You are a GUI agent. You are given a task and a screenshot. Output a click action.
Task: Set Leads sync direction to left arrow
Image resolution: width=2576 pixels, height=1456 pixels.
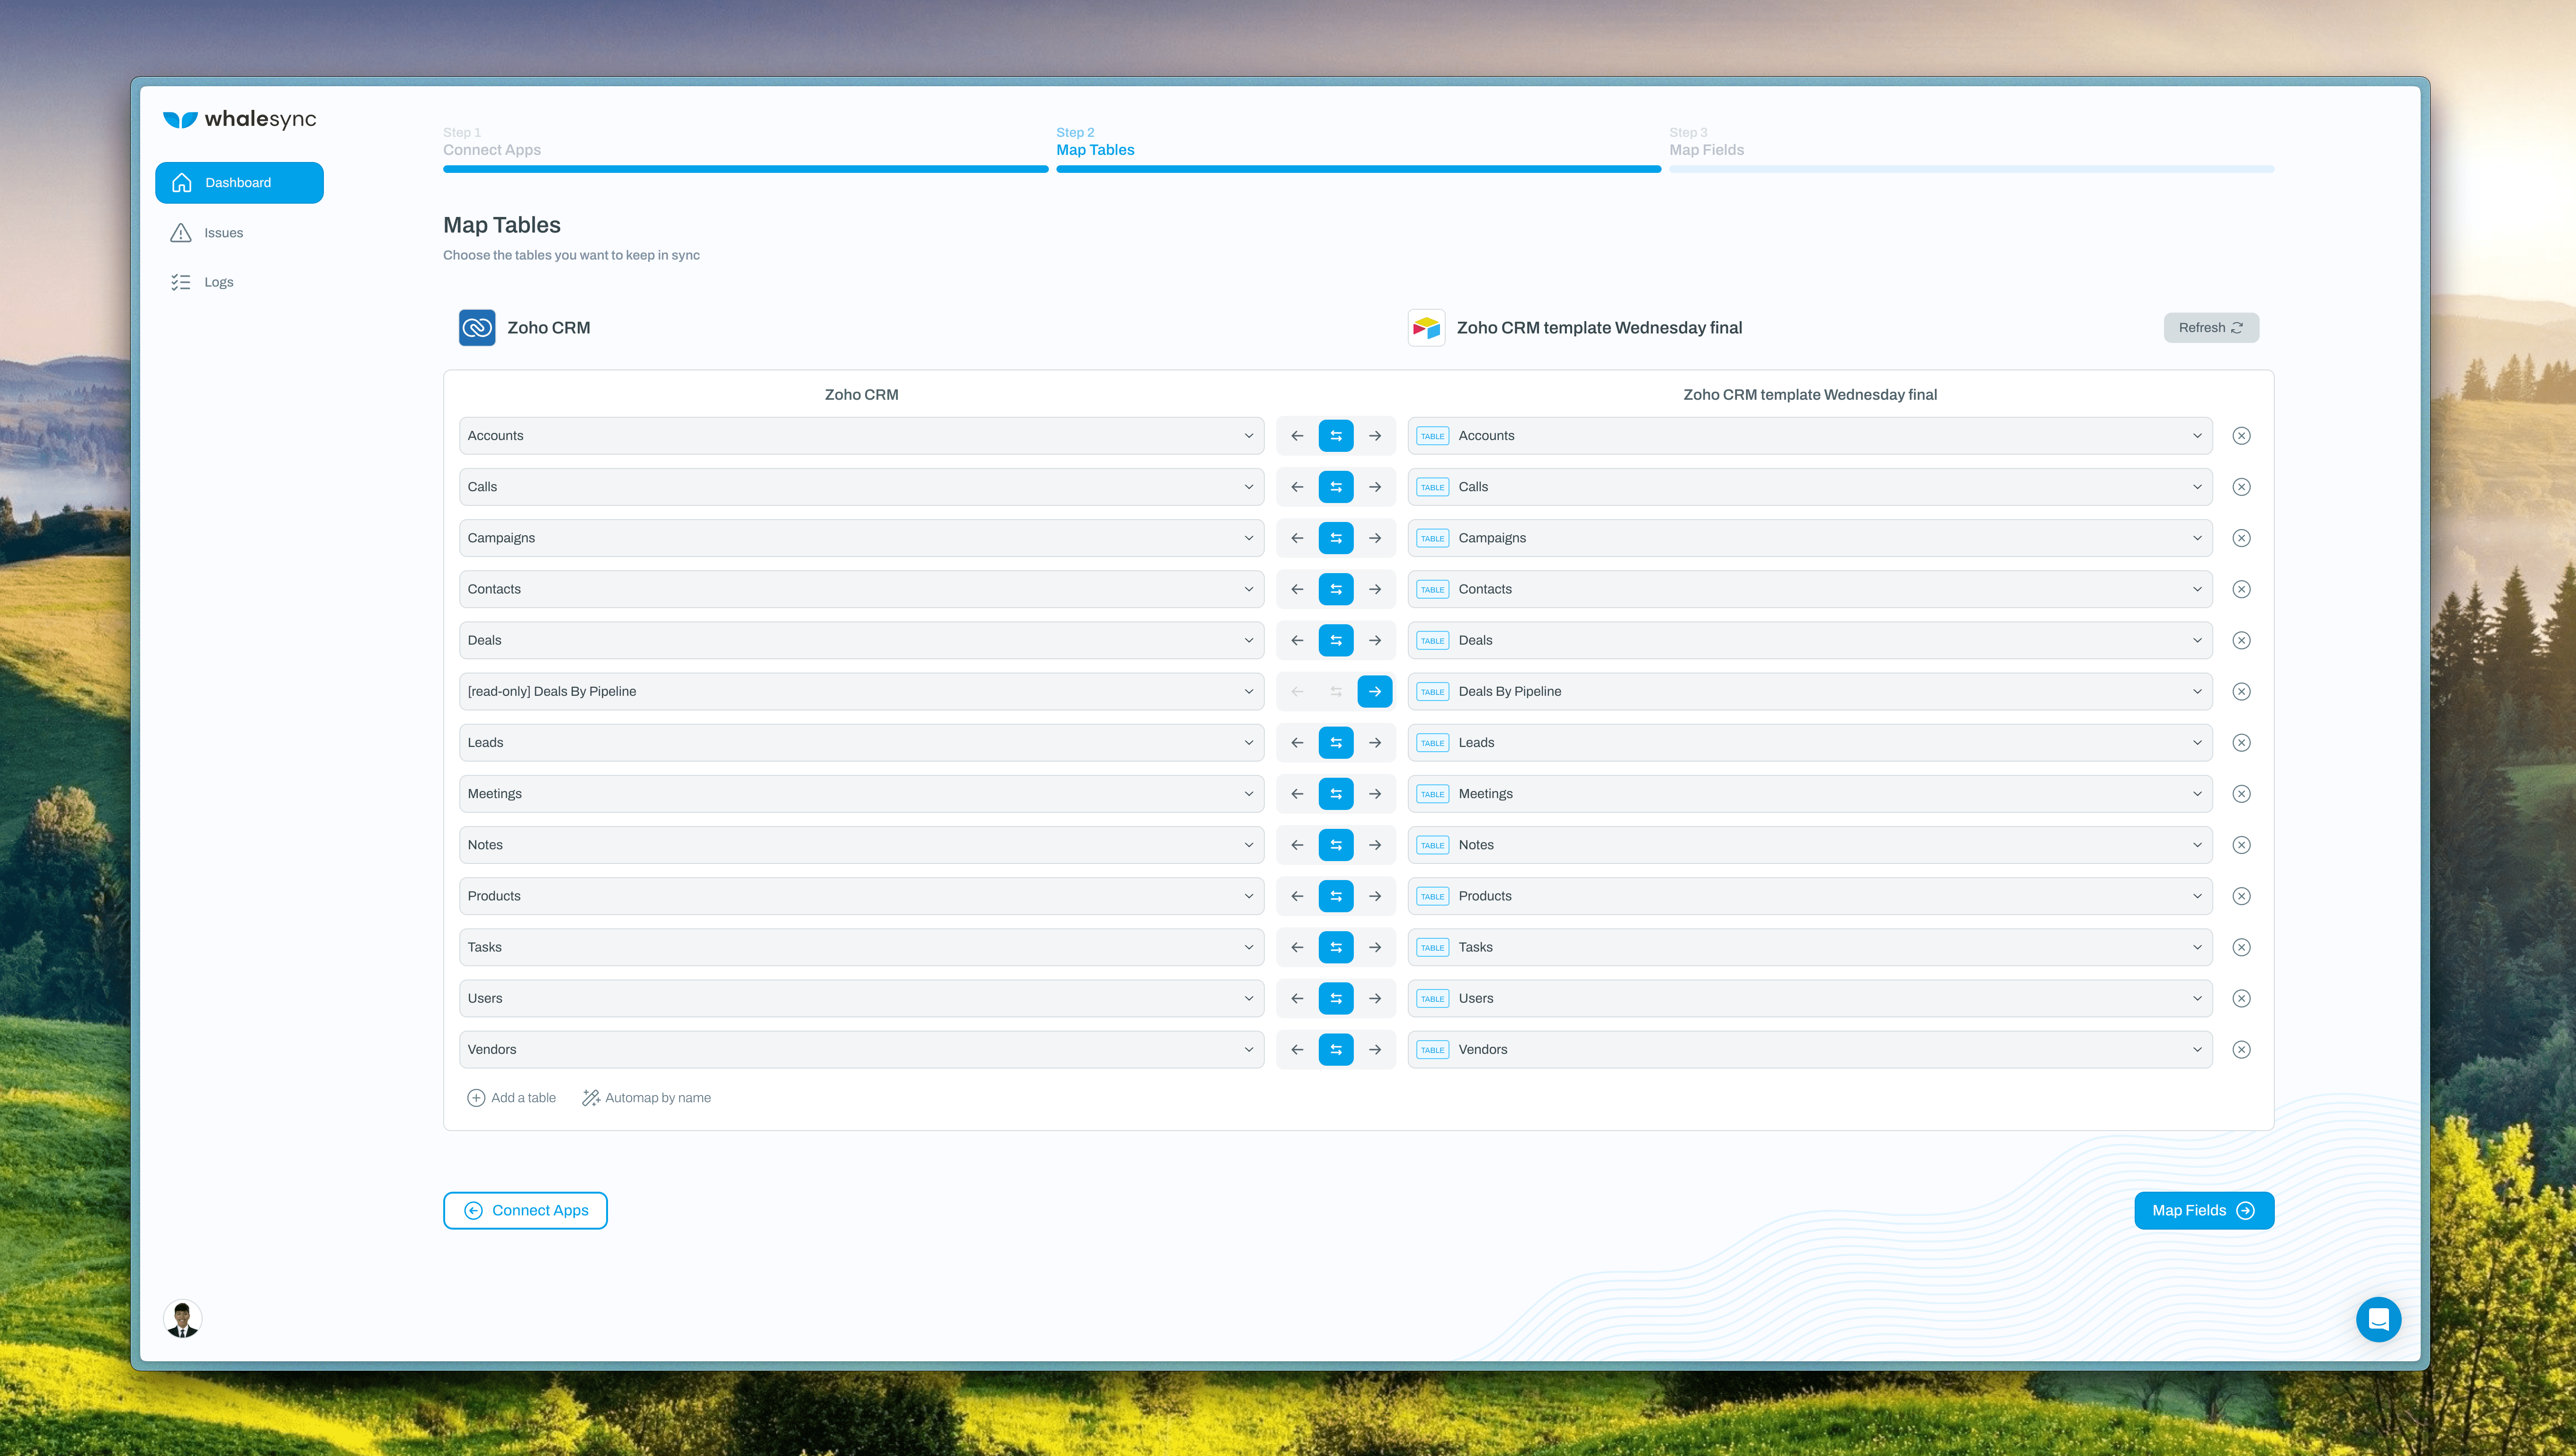coord(1297,742)
